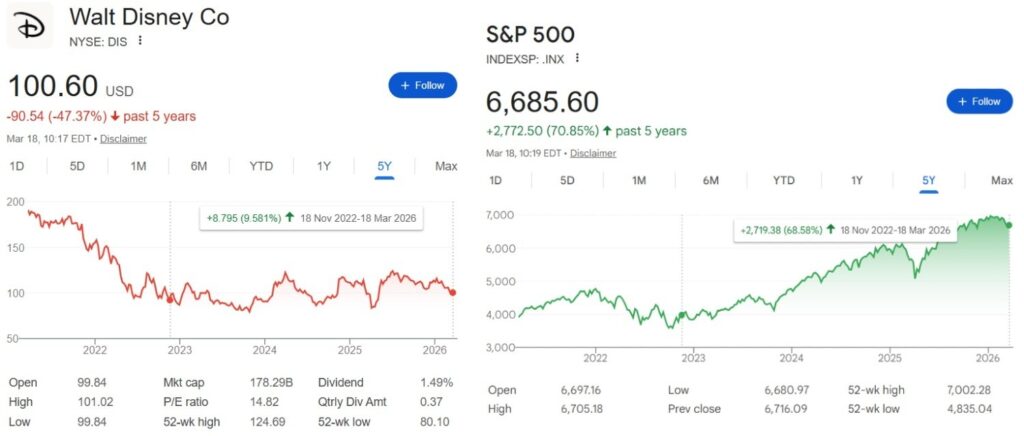This screenshot has width=1024, height=436.
Task: Click the green endpoint dot on the S&P 500 chart
Action: (x=1007, y=225)
